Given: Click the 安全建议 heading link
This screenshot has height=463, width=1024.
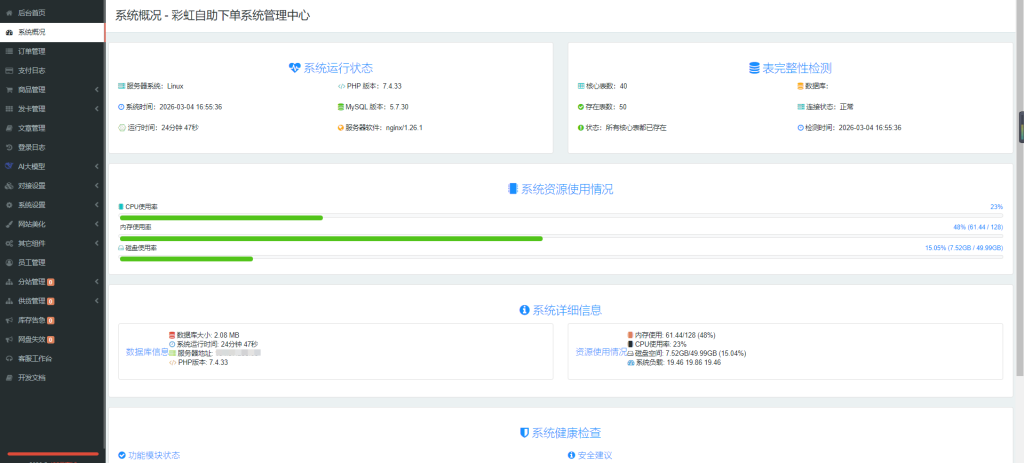Looking at the screenshot, I should [x=594, y=455].
